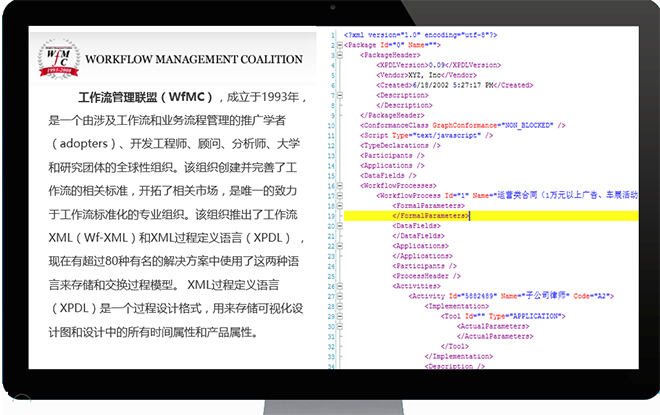Collapse the Implementation fold marker on line 28

click(340, 306)
